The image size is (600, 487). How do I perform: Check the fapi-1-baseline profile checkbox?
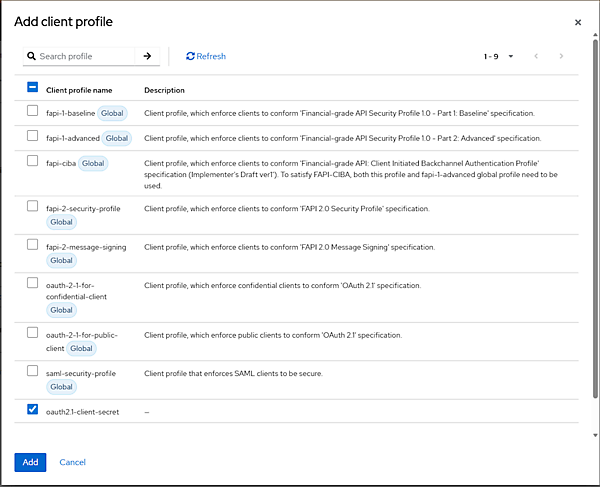(33, 112)
